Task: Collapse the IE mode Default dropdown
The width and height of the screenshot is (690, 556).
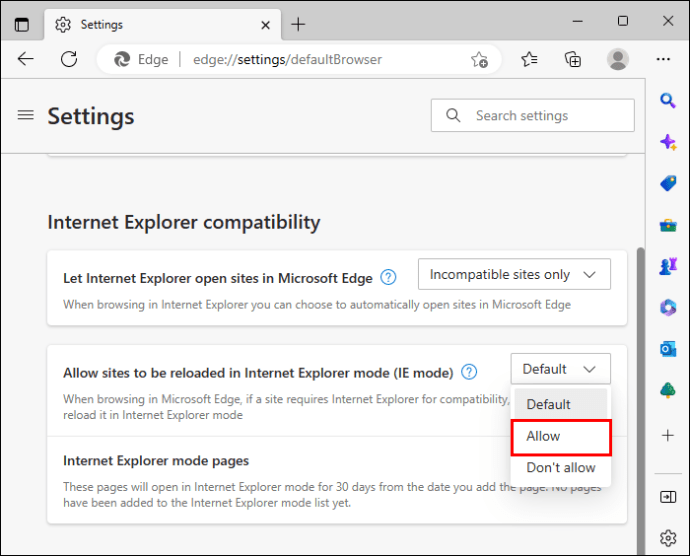Action: [560, 369]
